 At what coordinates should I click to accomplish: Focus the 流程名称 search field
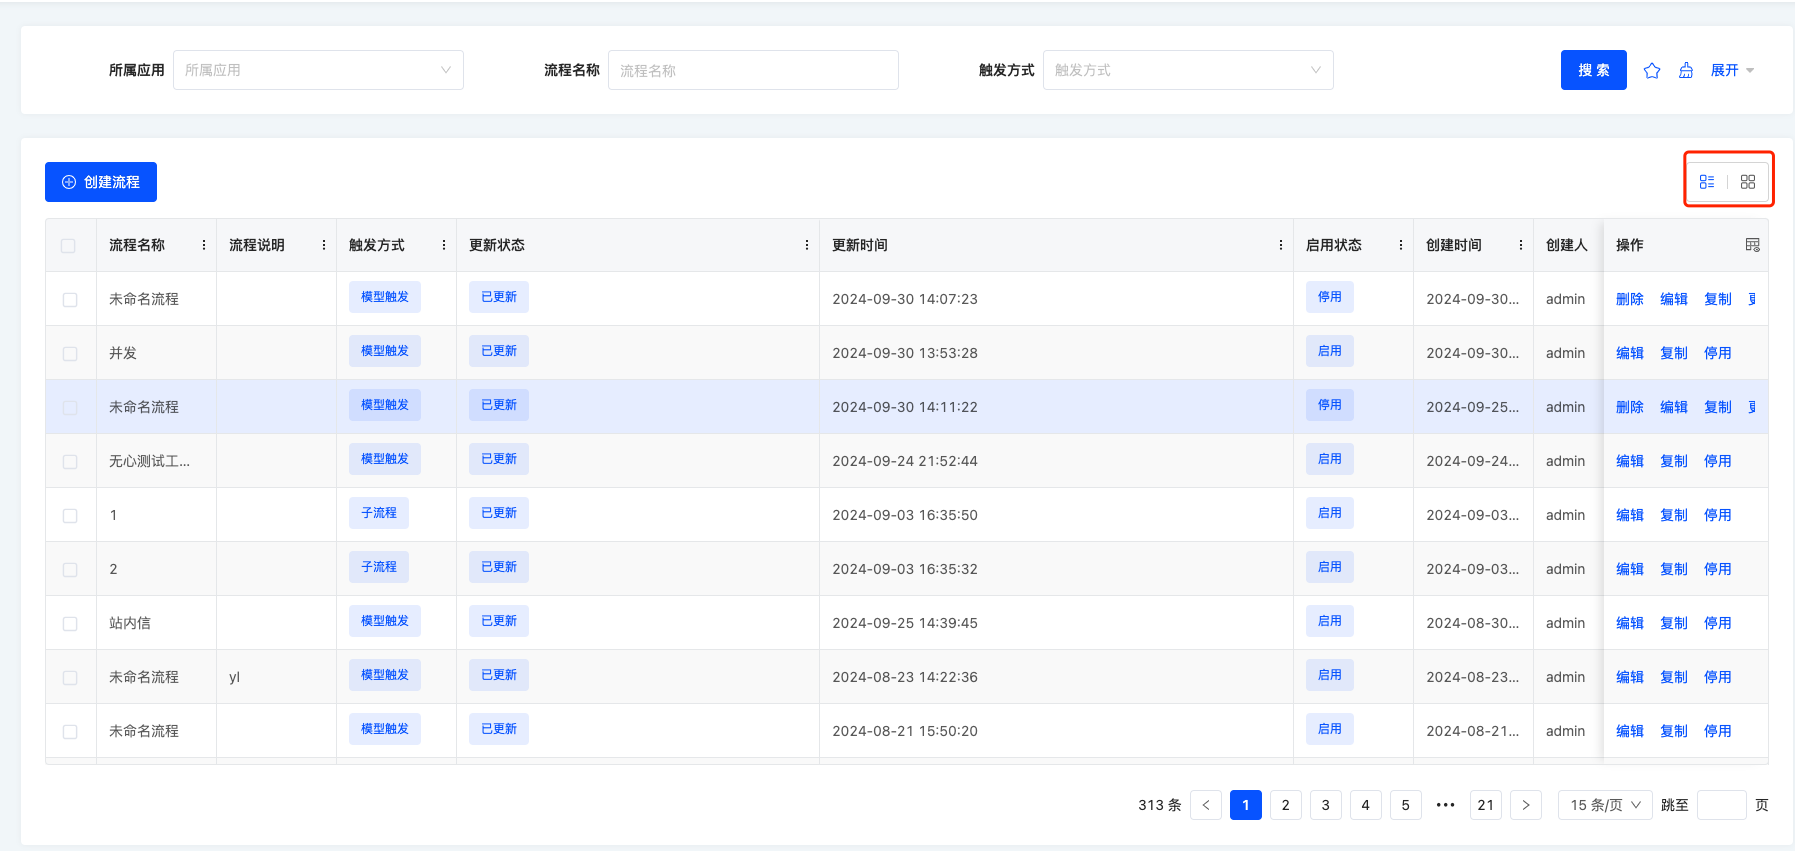(752, 70)
